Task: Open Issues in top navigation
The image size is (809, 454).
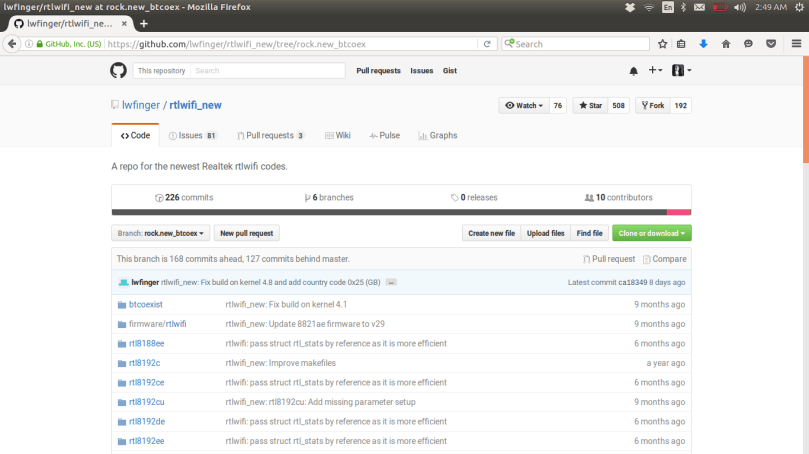Action: pos(422,71)
